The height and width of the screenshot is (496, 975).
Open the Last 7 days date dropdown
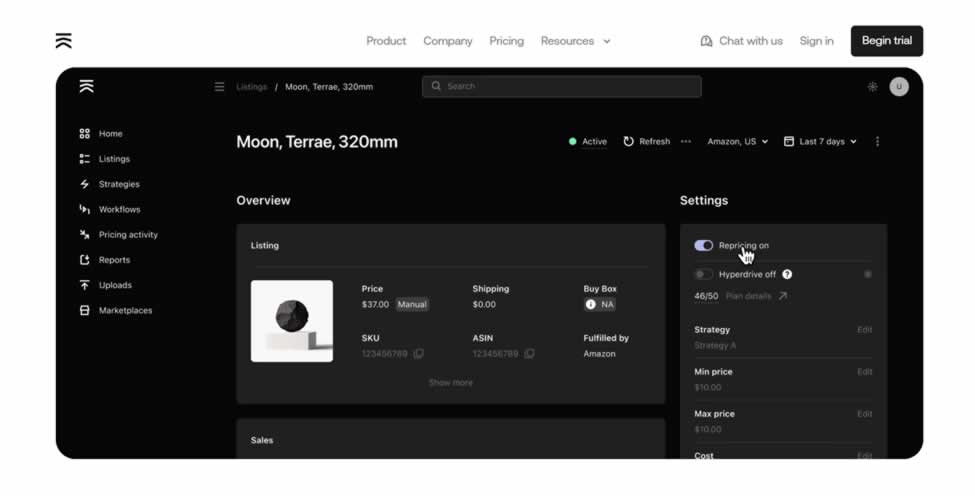820,142
